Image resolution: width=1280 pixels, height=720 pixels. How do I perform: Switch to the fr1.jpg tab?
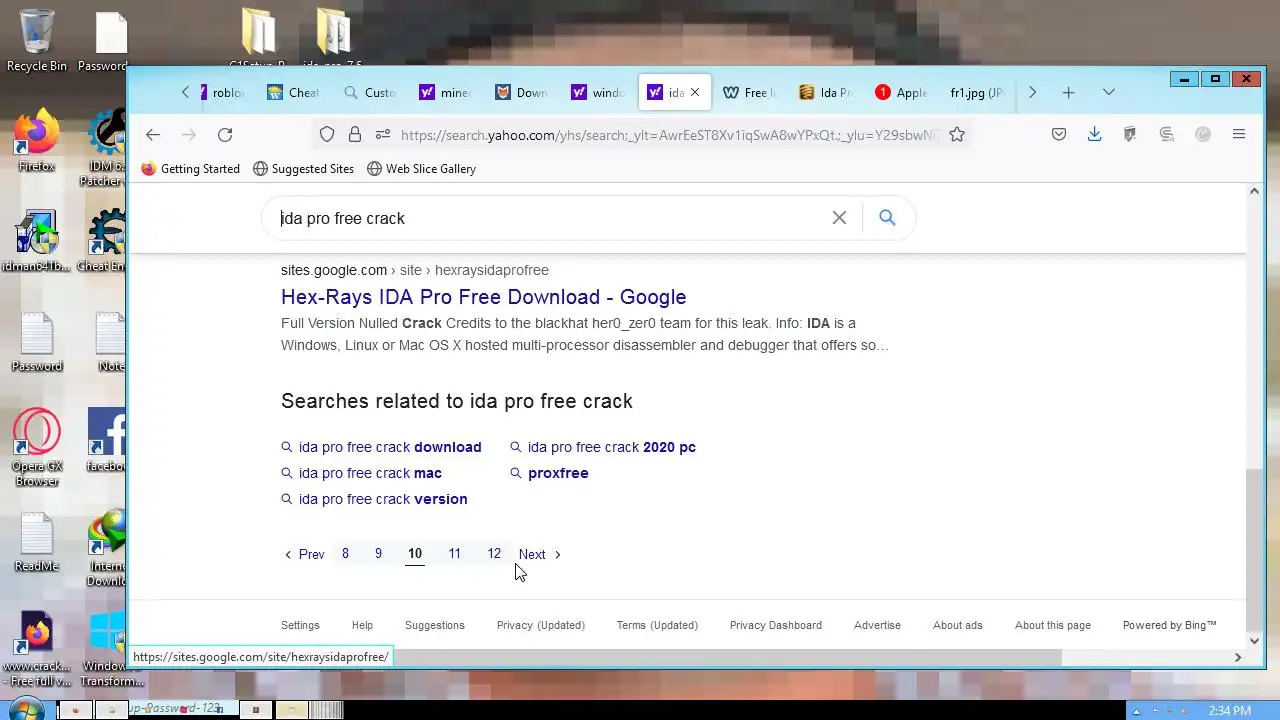[977, 93]
